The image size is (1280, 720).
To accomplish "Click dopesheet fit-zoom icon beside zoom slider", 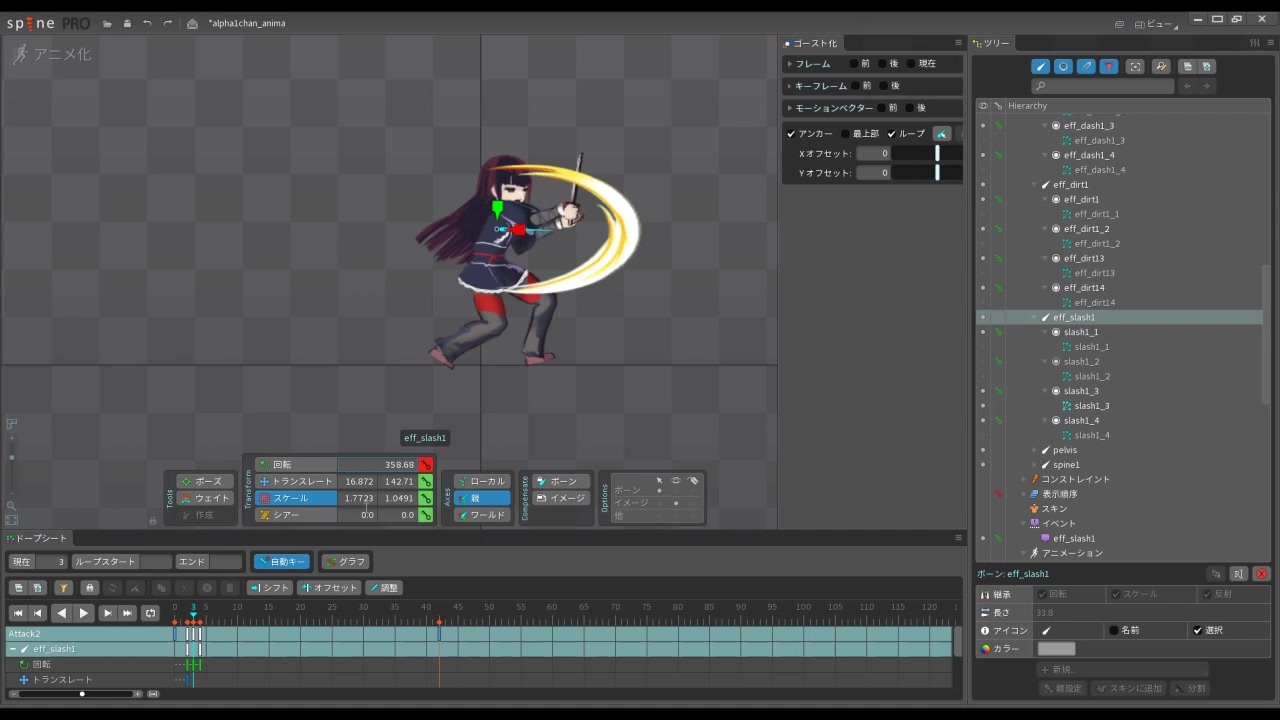I will 153,694.
